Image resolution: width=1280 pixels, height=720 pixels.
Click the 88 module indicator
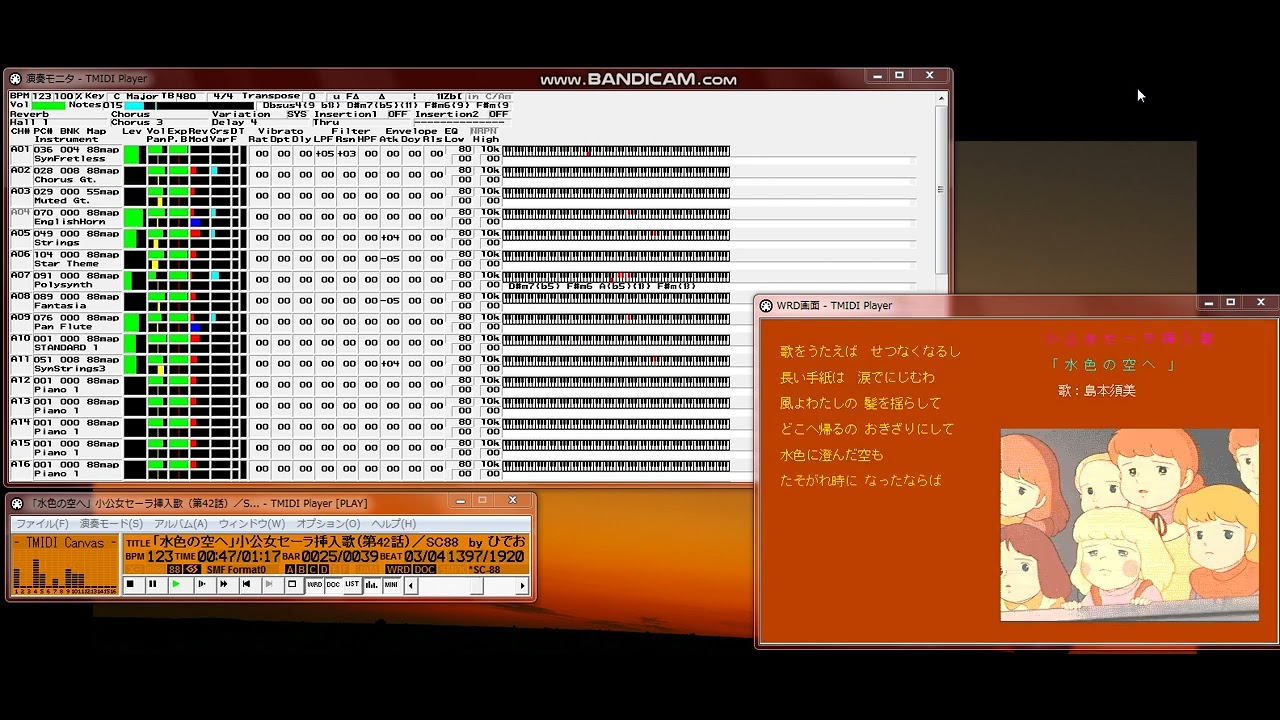174,570
